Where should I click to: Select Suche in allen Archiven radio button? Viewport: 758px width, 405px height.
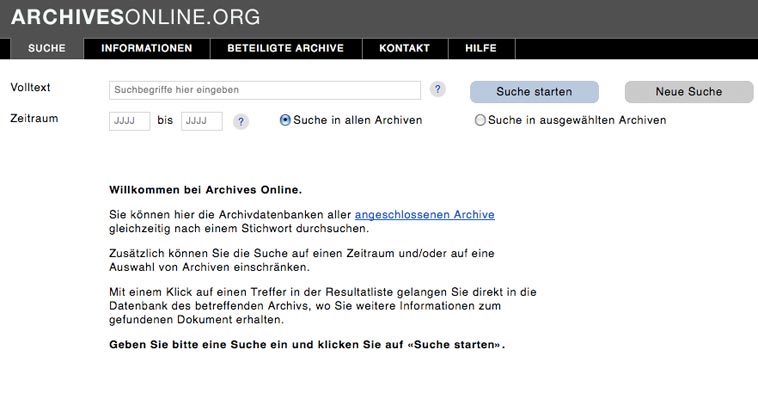point(285,120)
